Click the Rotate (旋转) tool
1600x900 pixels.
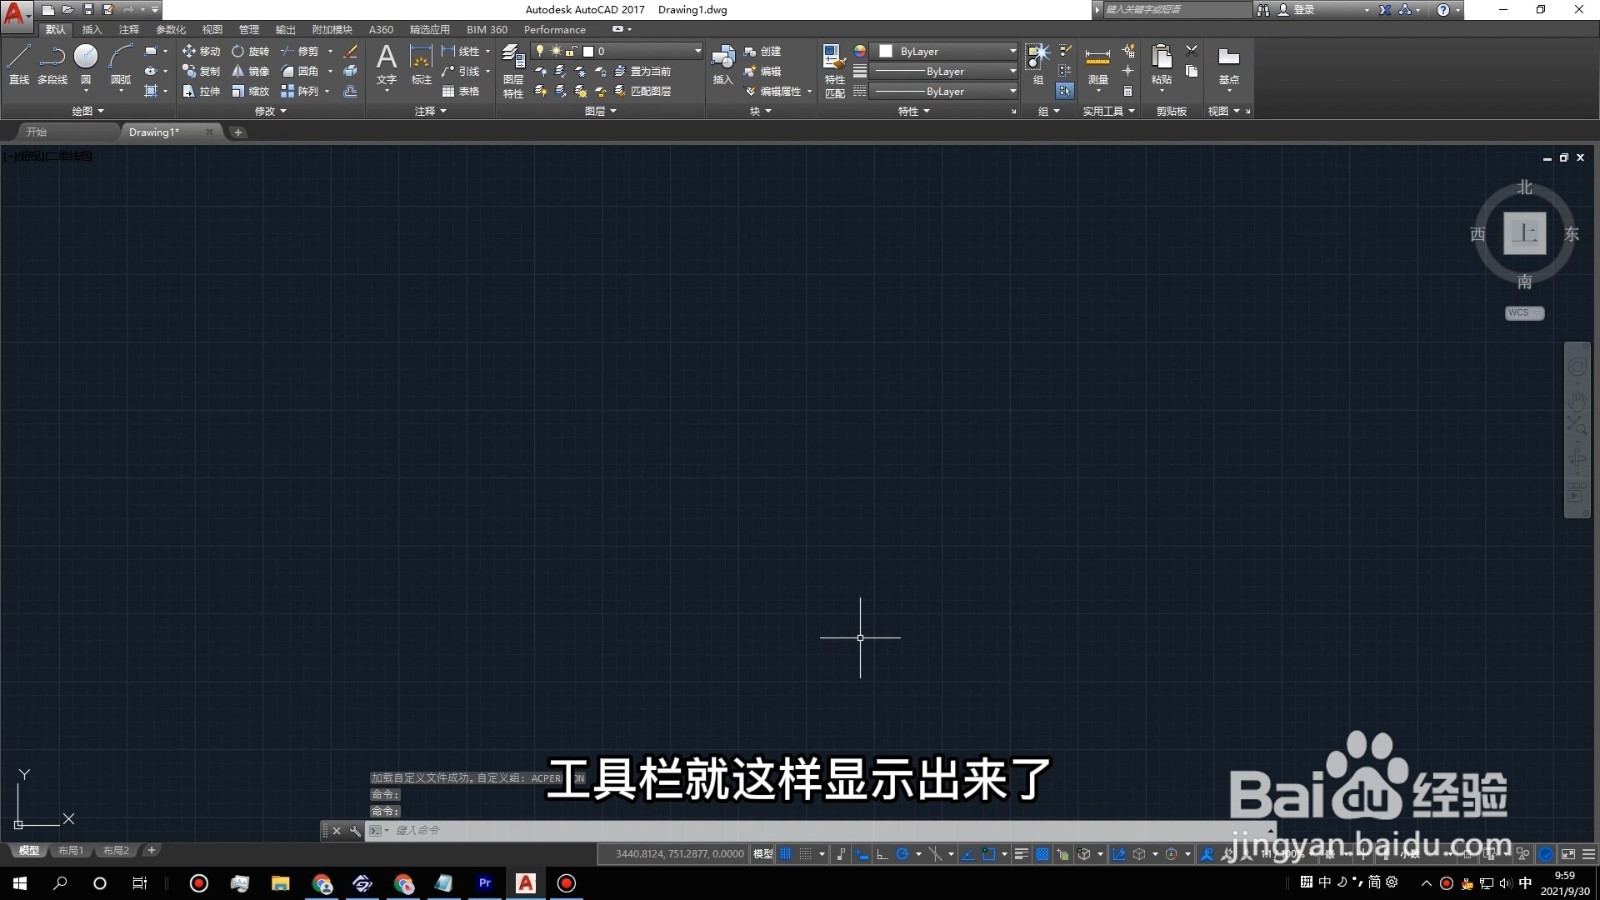pos(250,51)
